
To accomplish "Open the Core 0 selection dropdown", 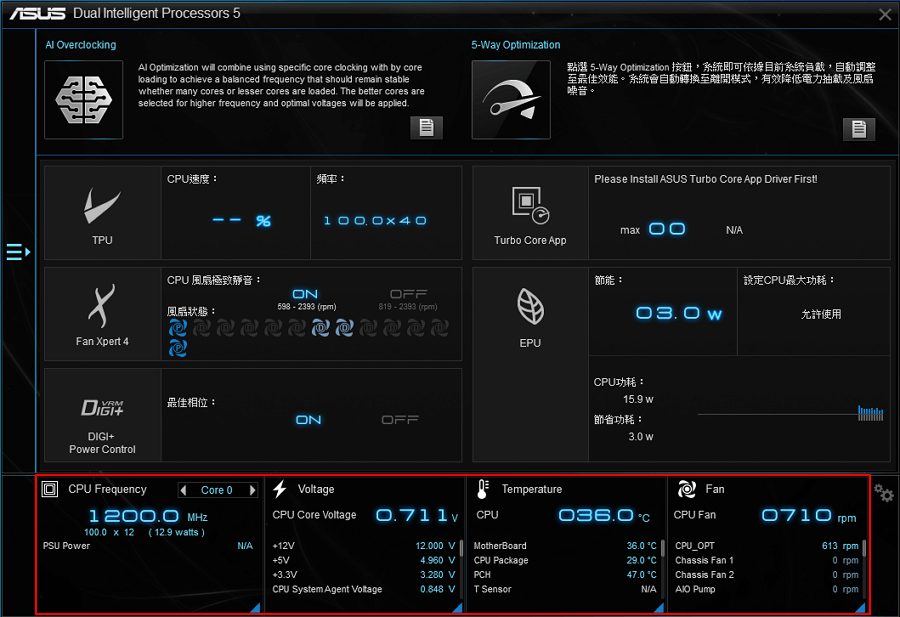I will point(220,489).
